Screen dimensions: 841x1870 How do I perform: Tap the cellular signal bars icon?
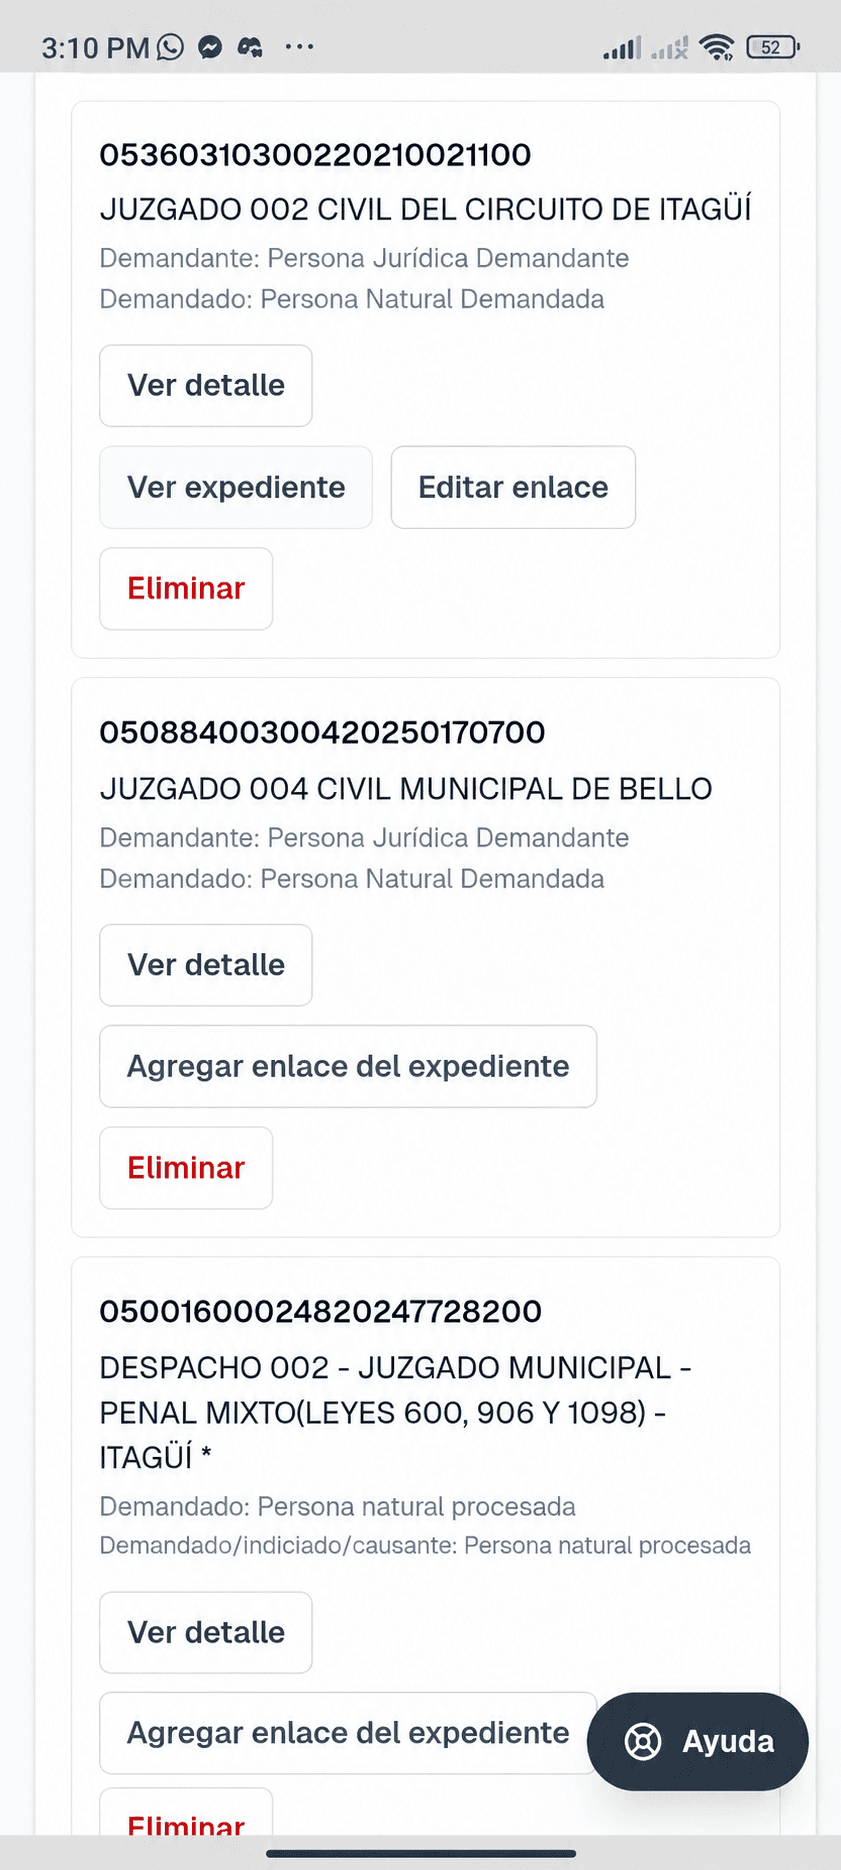(x=621, y=47)
